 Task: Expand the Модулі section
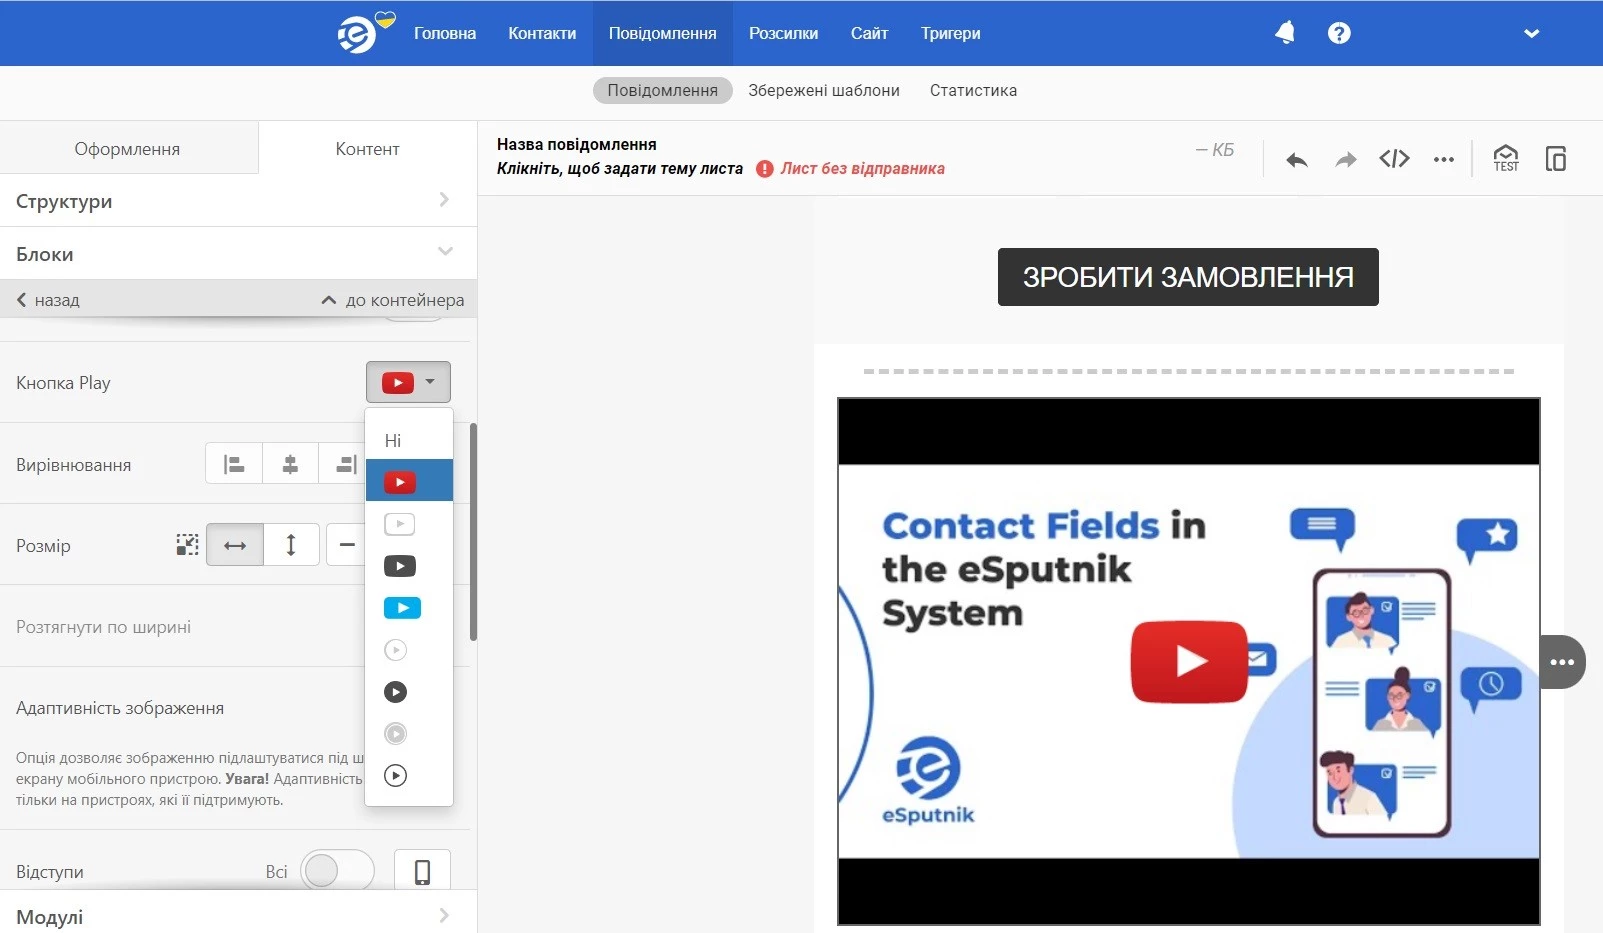238,916
